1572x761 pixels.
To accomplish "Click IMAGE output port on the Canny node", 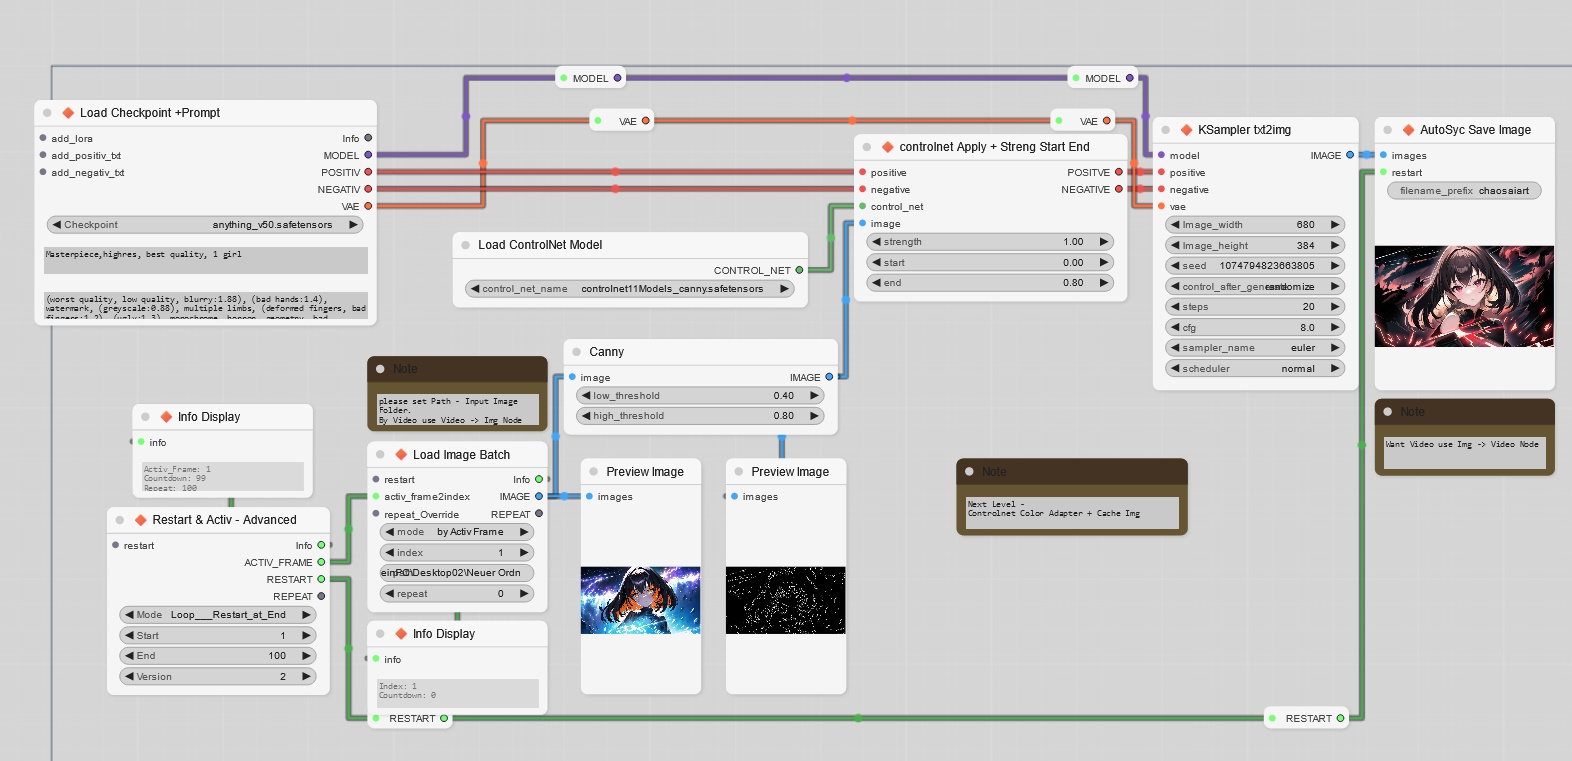I will tap(829, 377).
